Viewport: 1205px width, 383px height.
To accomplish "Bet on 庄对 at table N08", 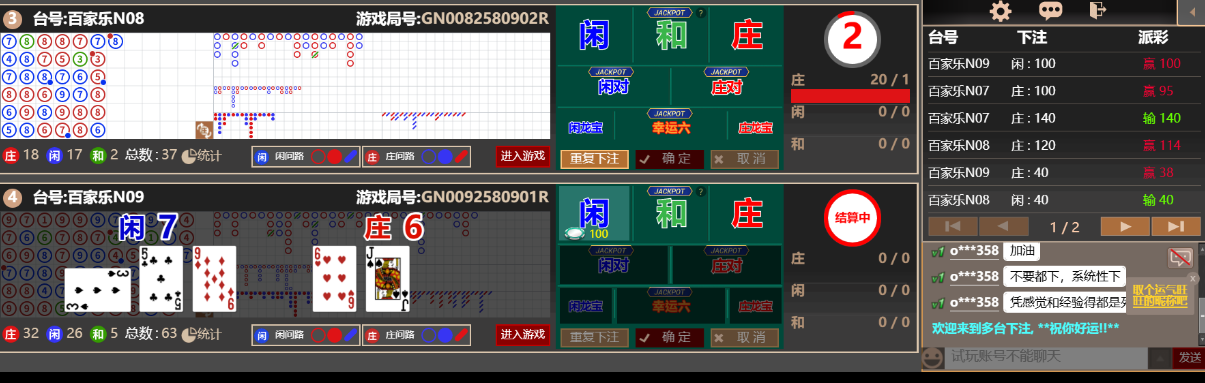I will 727,86.
